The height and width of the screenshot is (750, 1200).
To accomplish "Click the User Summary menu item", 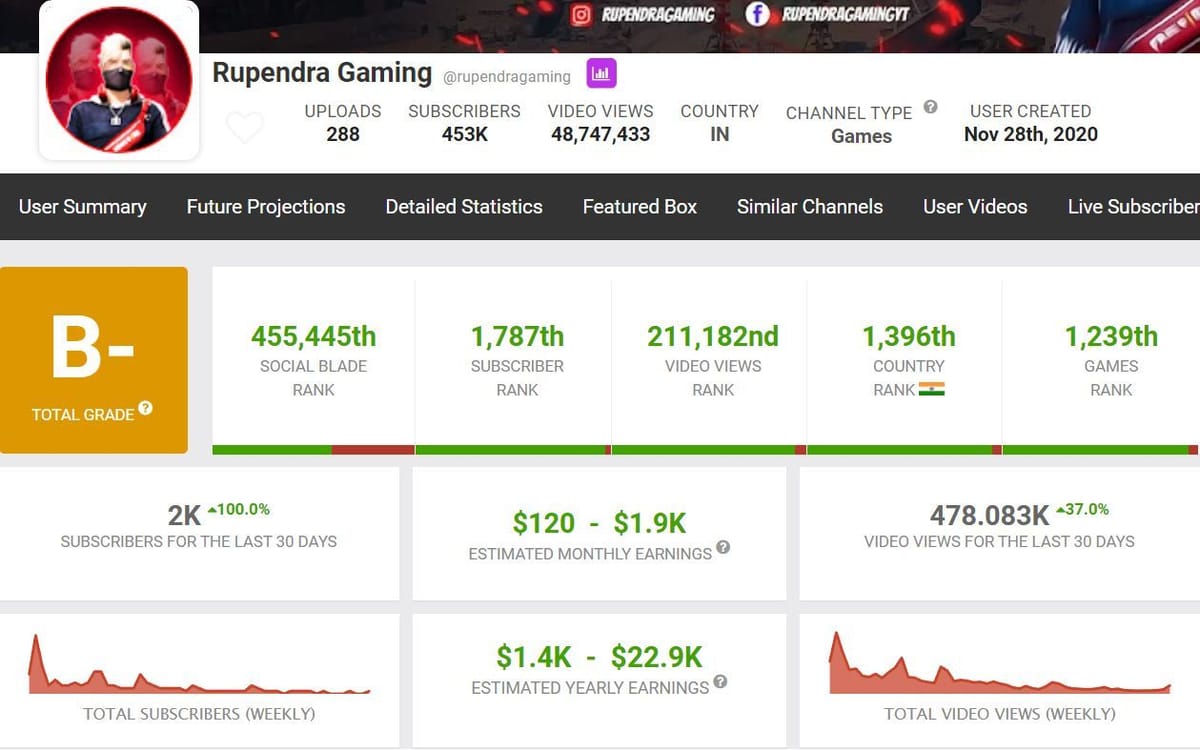I will [x=83, y=207].
